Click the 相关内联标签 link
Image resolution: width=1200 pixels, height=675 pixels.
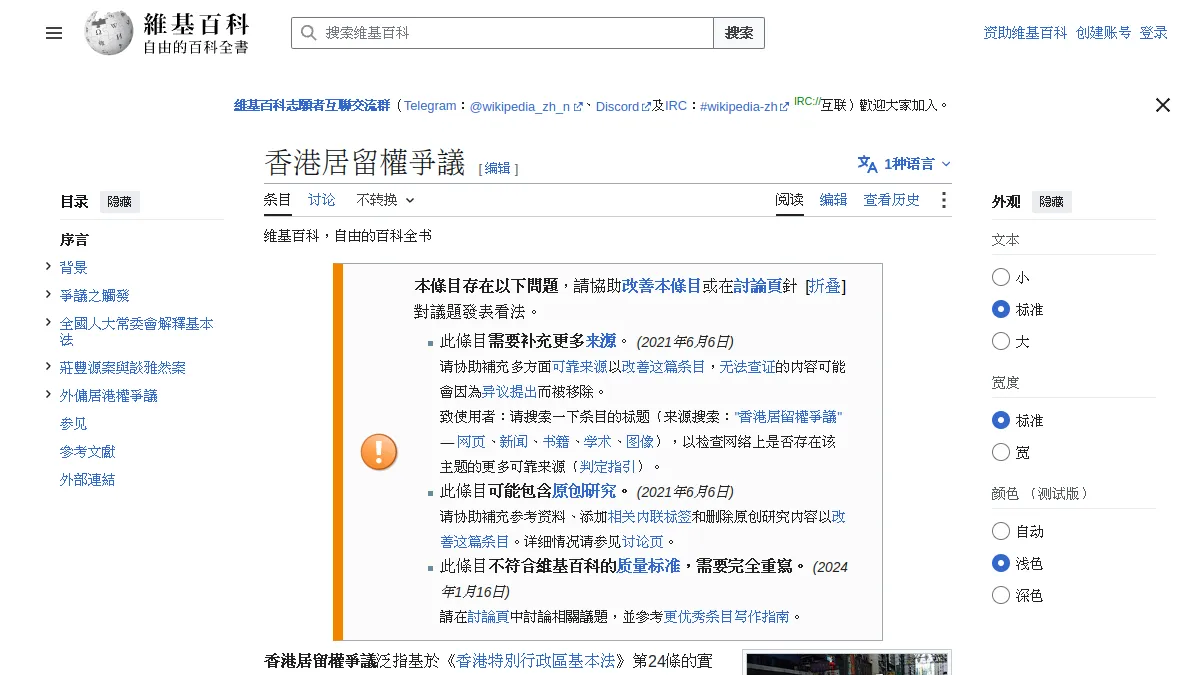(x=650, y=517)
